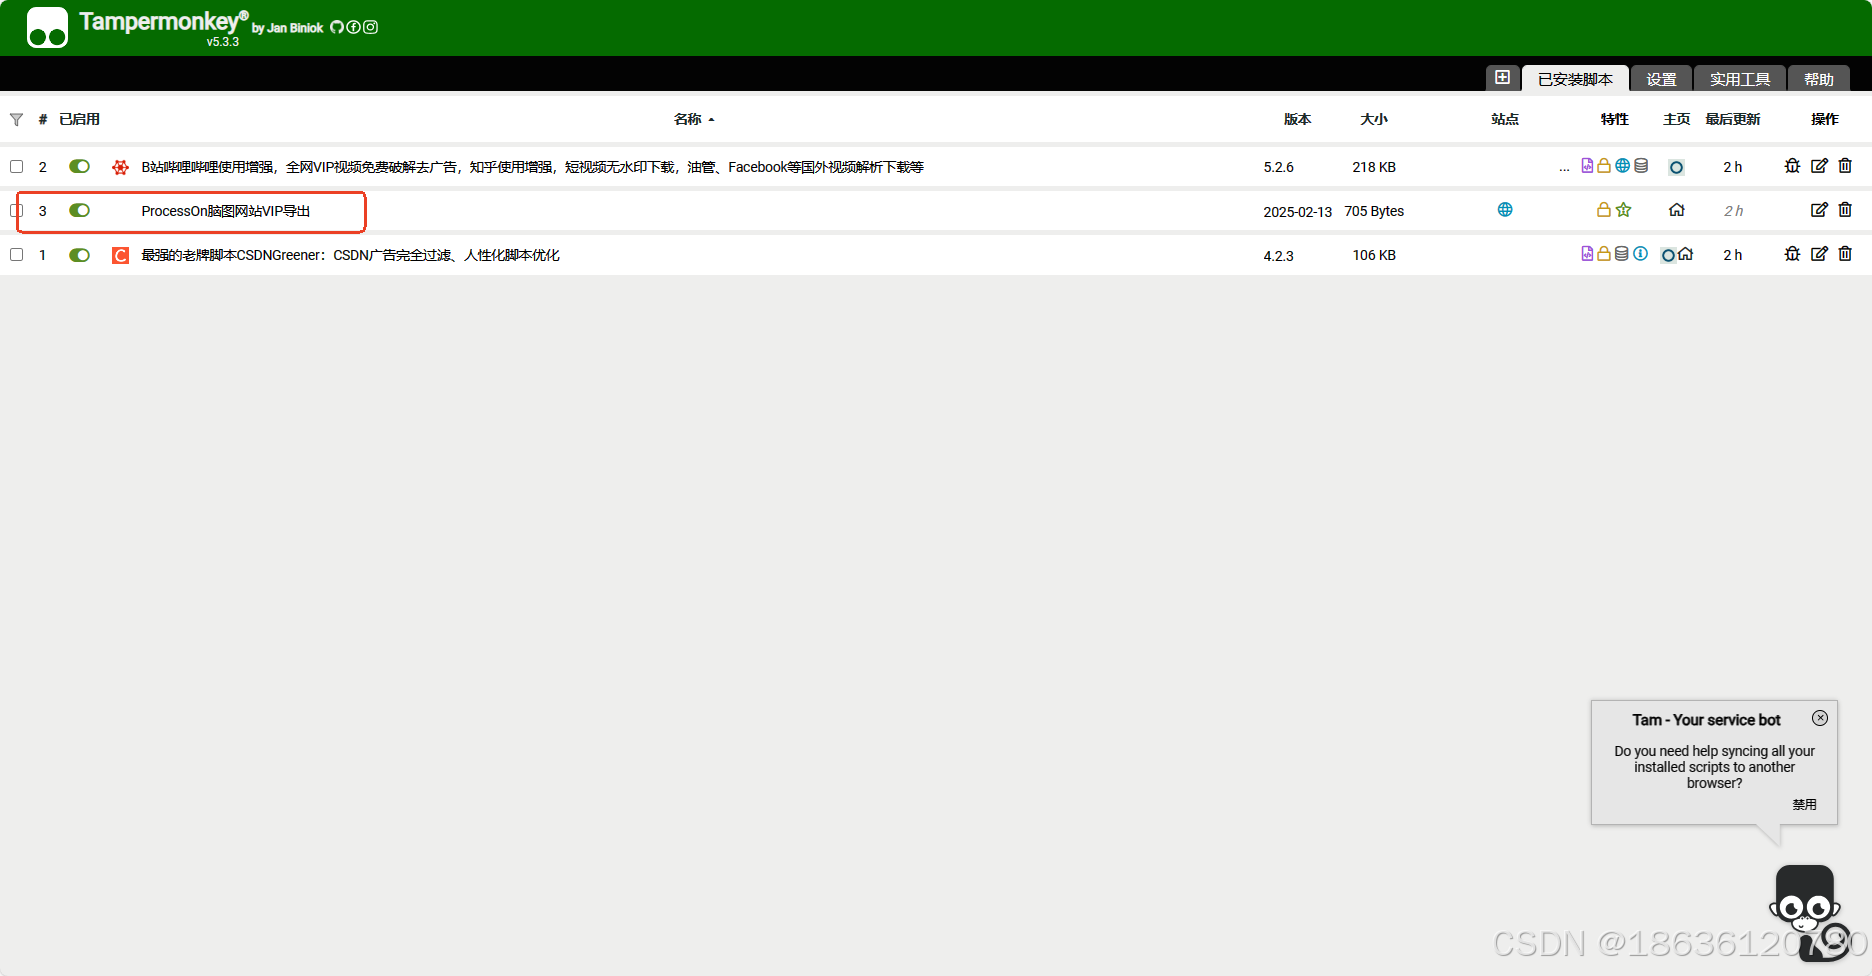The width and height of the screenshot is (1872, 976).
Task: Open the Instagram icon in header
Action: point(370,27)
